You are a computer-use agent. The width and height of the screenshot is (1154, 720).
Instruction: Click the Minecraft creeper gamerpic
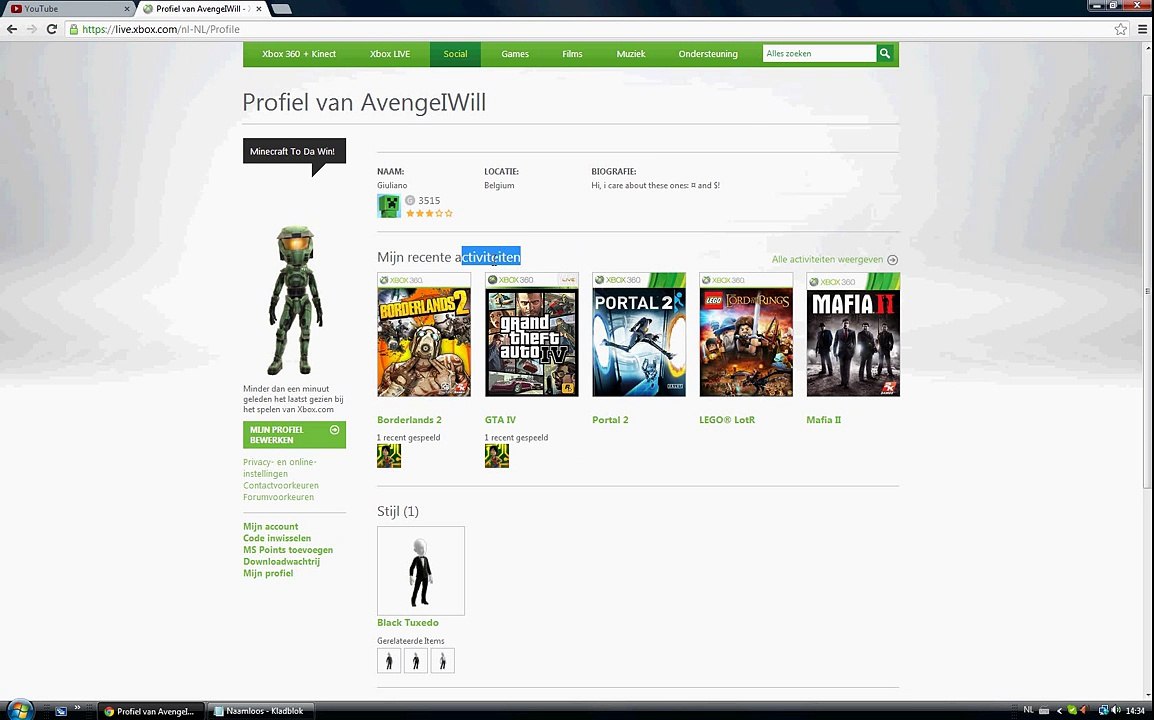[x=389, y=206]
